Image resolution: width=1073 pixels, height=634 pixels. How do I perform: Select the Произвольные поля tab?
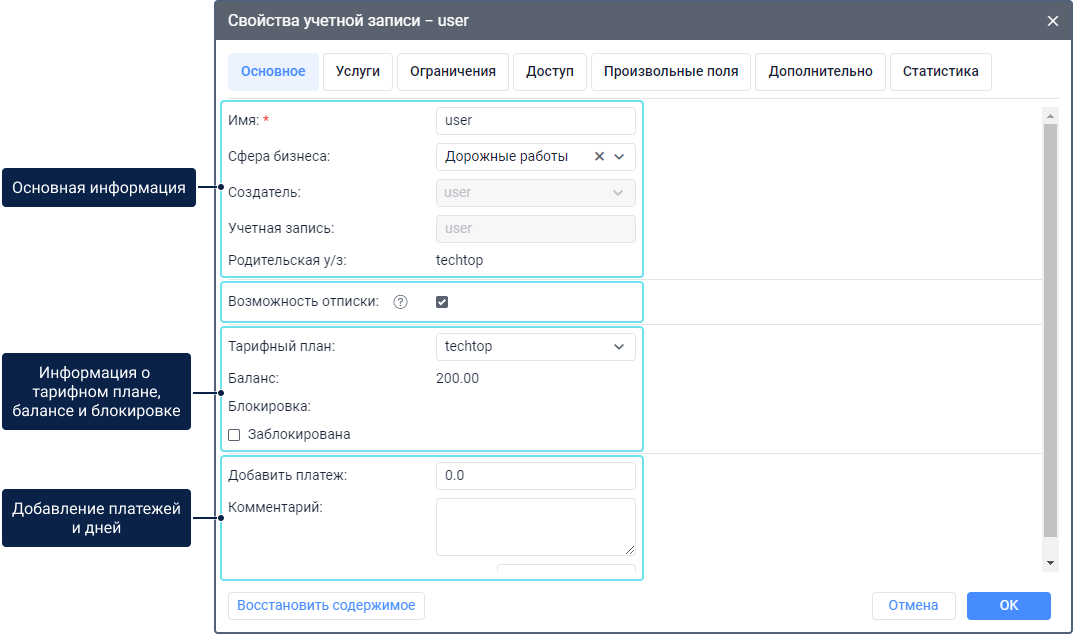pos(671,72)
